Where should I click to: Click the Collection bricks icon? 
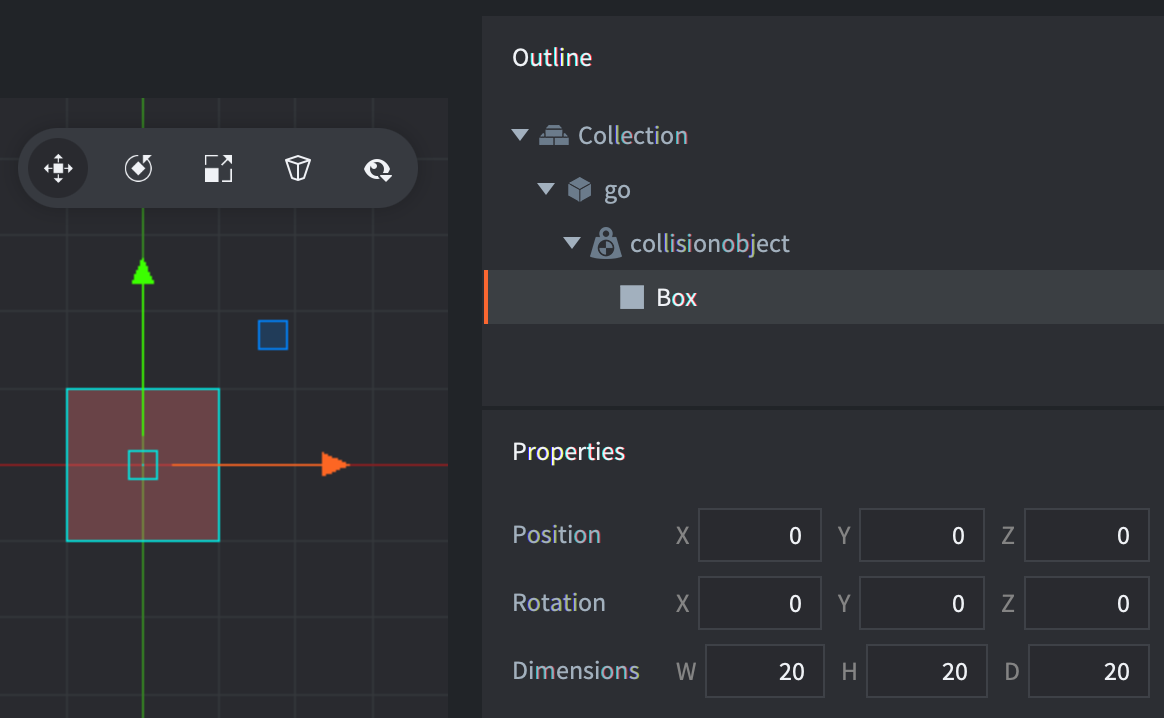(x=553, y=135)
